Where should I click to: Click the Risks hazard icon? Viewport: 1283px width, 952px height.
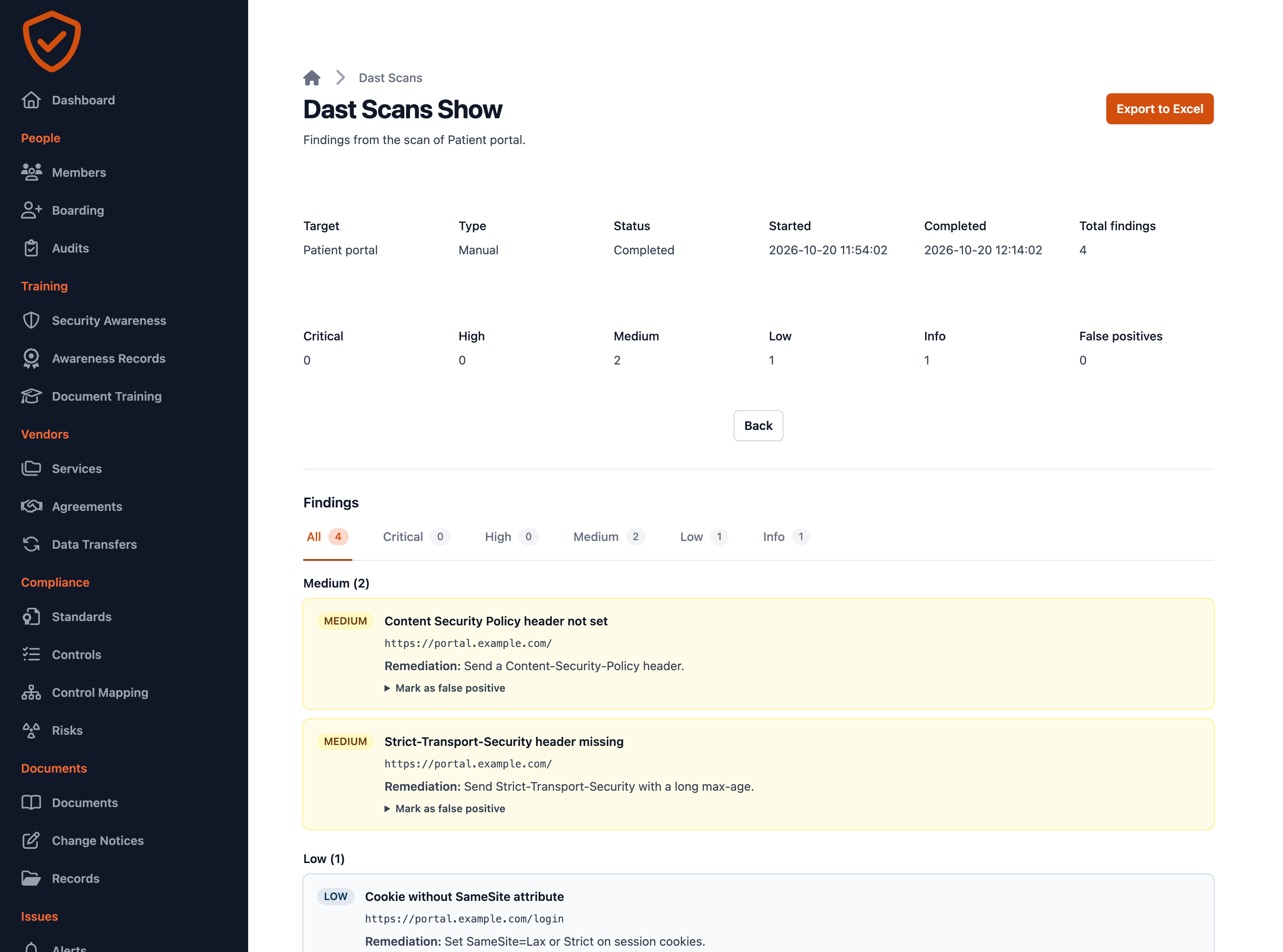(31, 730)
